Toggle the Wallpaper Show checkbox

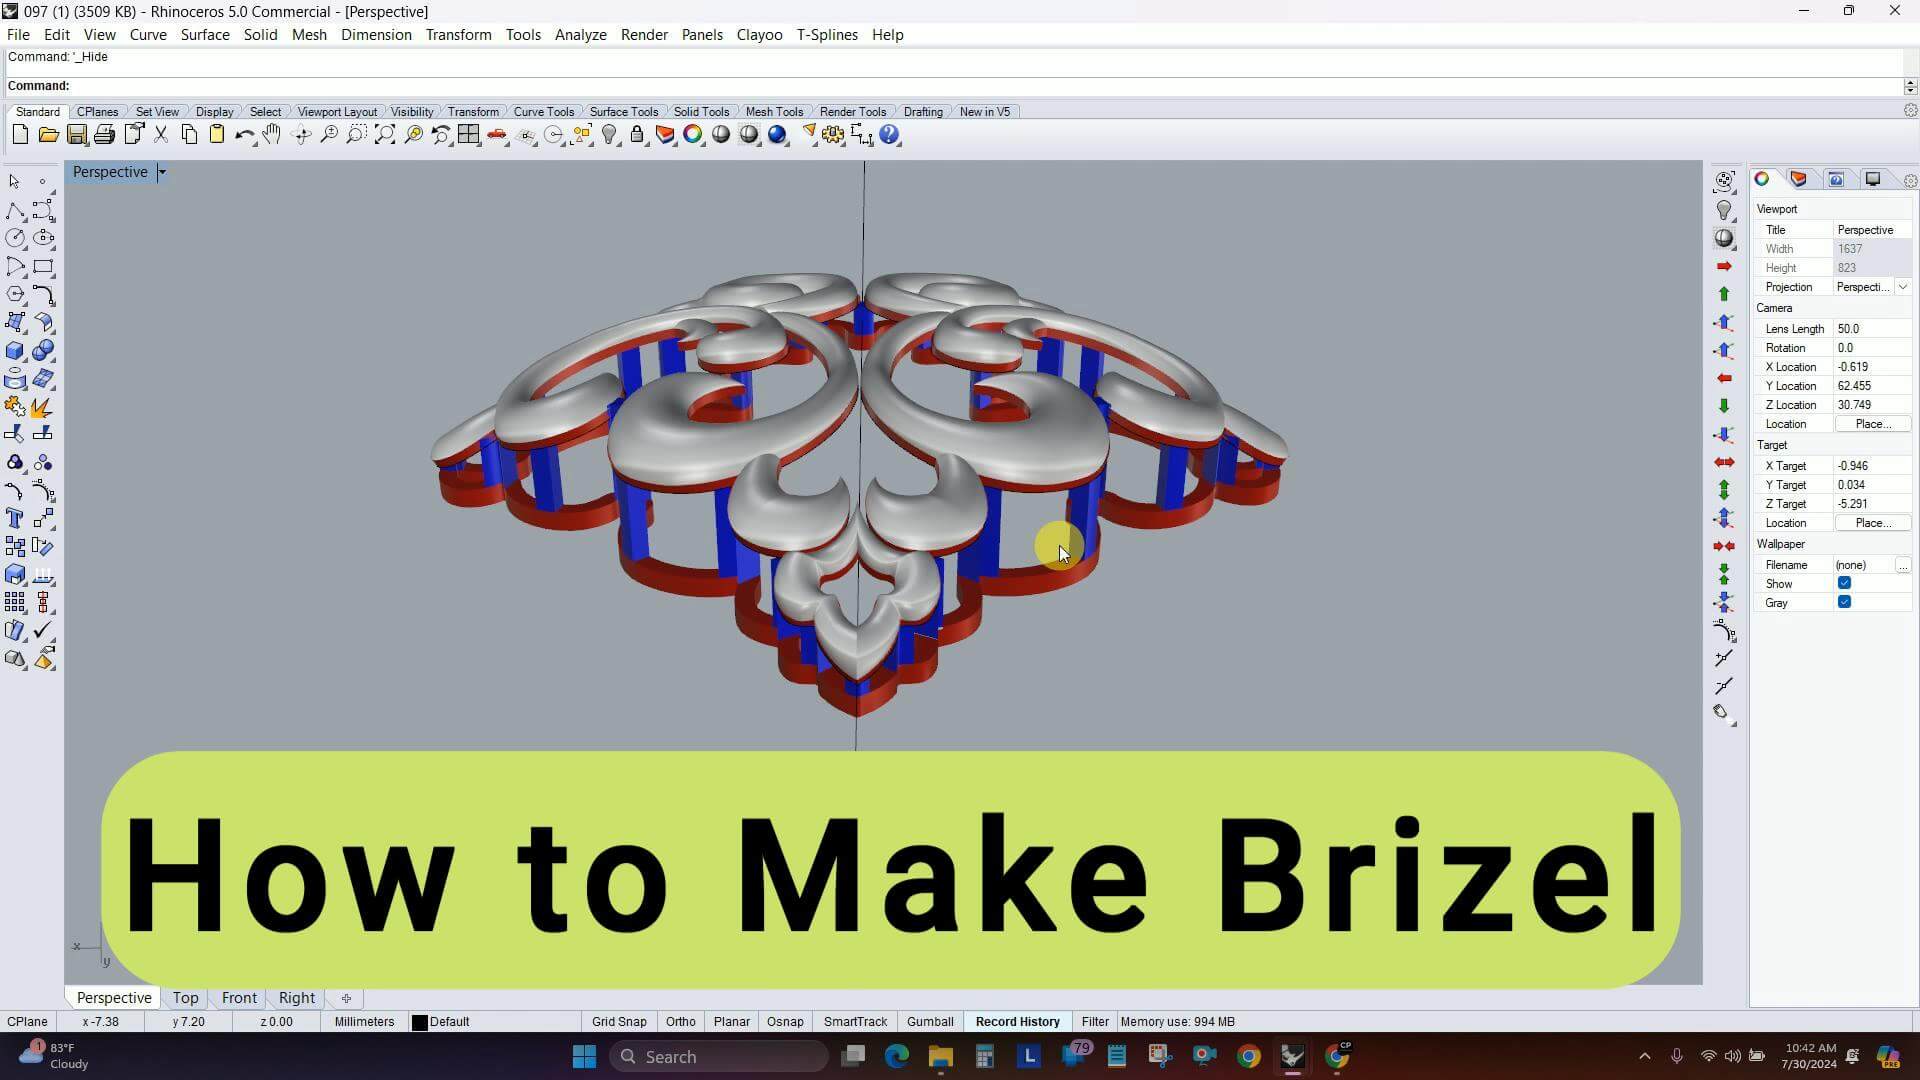(x=1844, y=584)
